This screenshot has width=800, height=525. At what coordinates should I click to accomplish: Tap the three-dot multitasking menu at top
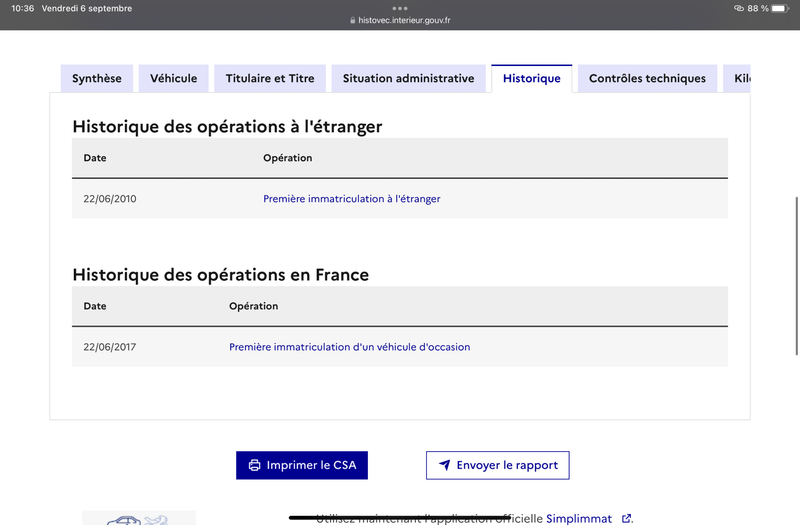400,8
